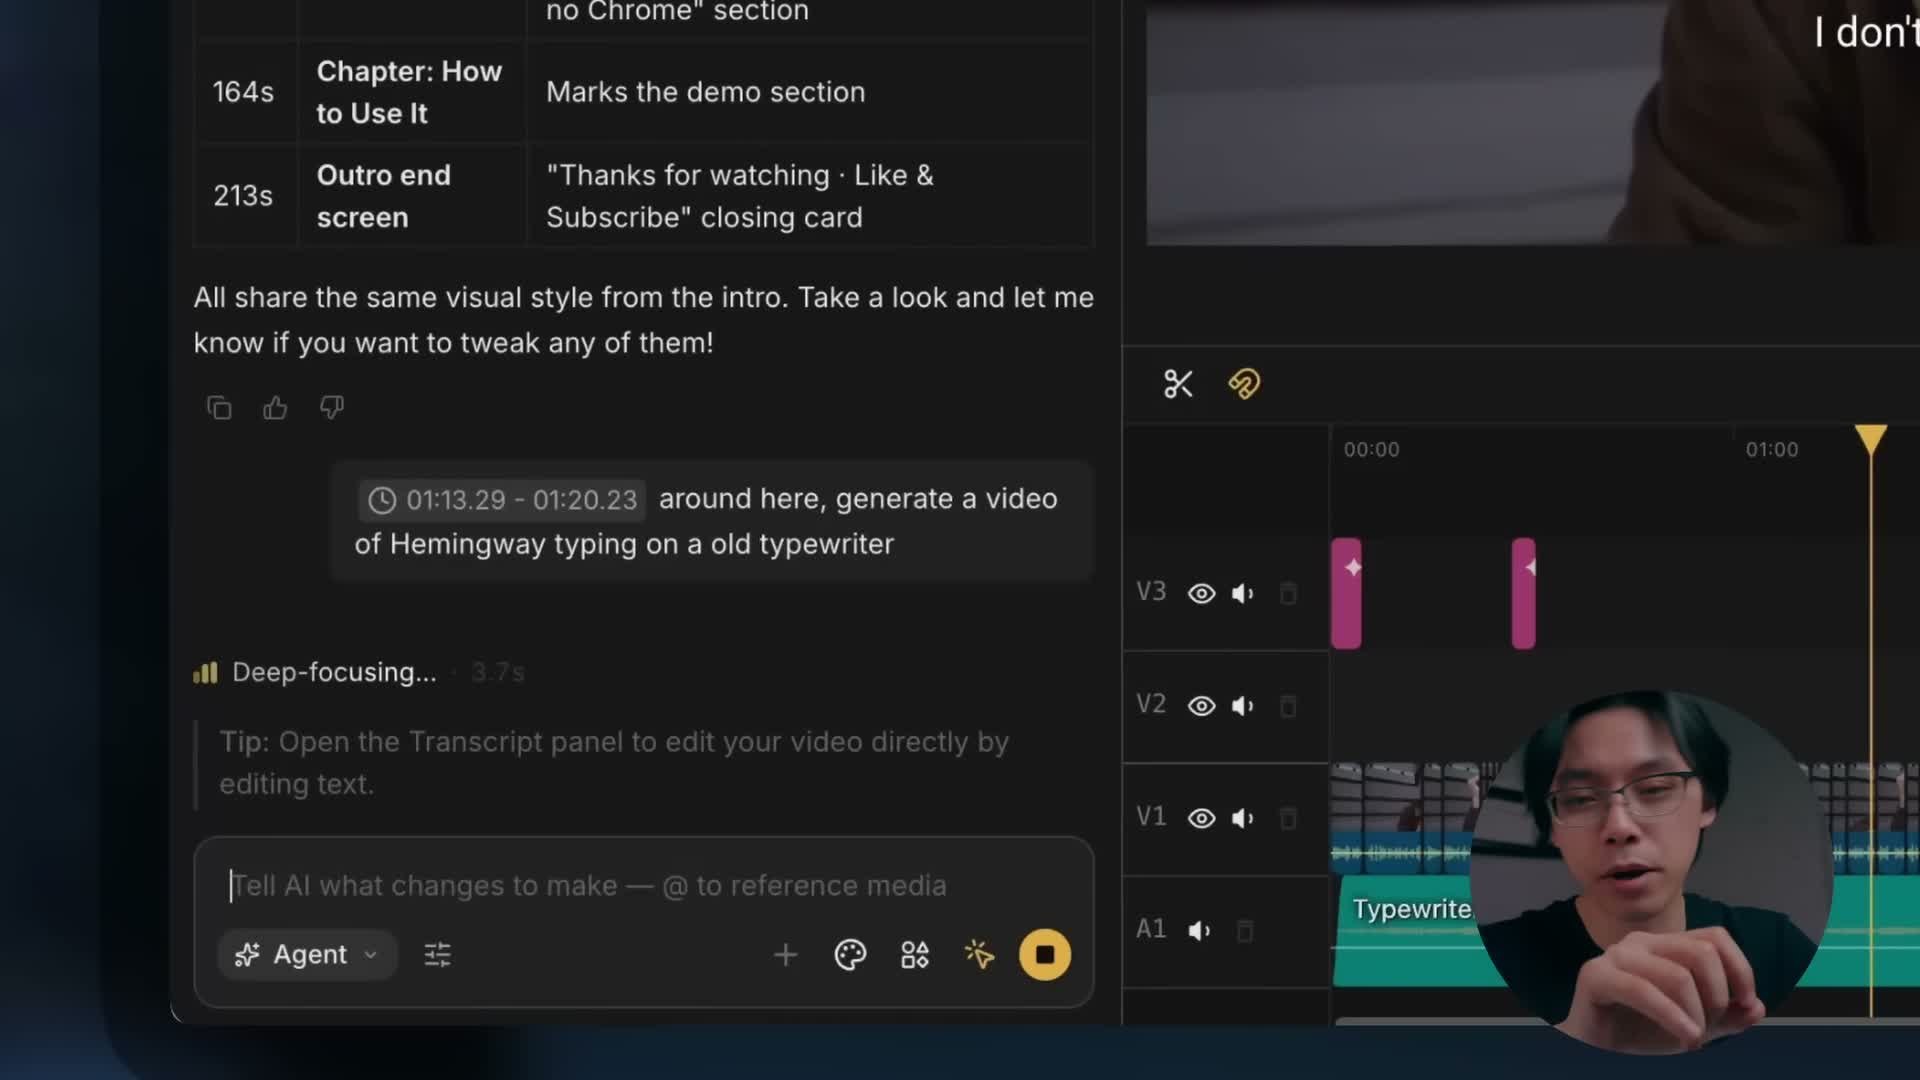This screenshot has width=1920, height=1080.
Task: Hide the V2 track
Action: [1201, 706]
